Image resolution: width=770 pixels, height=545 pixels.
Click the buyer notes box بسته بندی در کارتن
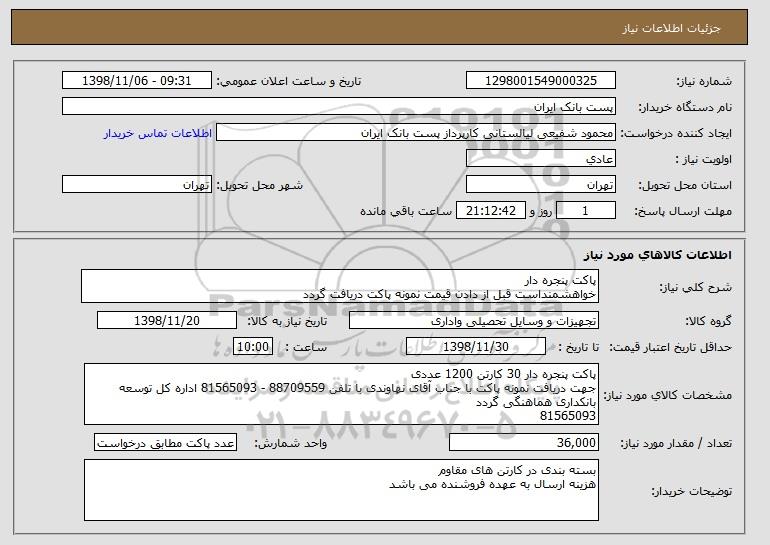pyautogui.click(x=341, y=490)
